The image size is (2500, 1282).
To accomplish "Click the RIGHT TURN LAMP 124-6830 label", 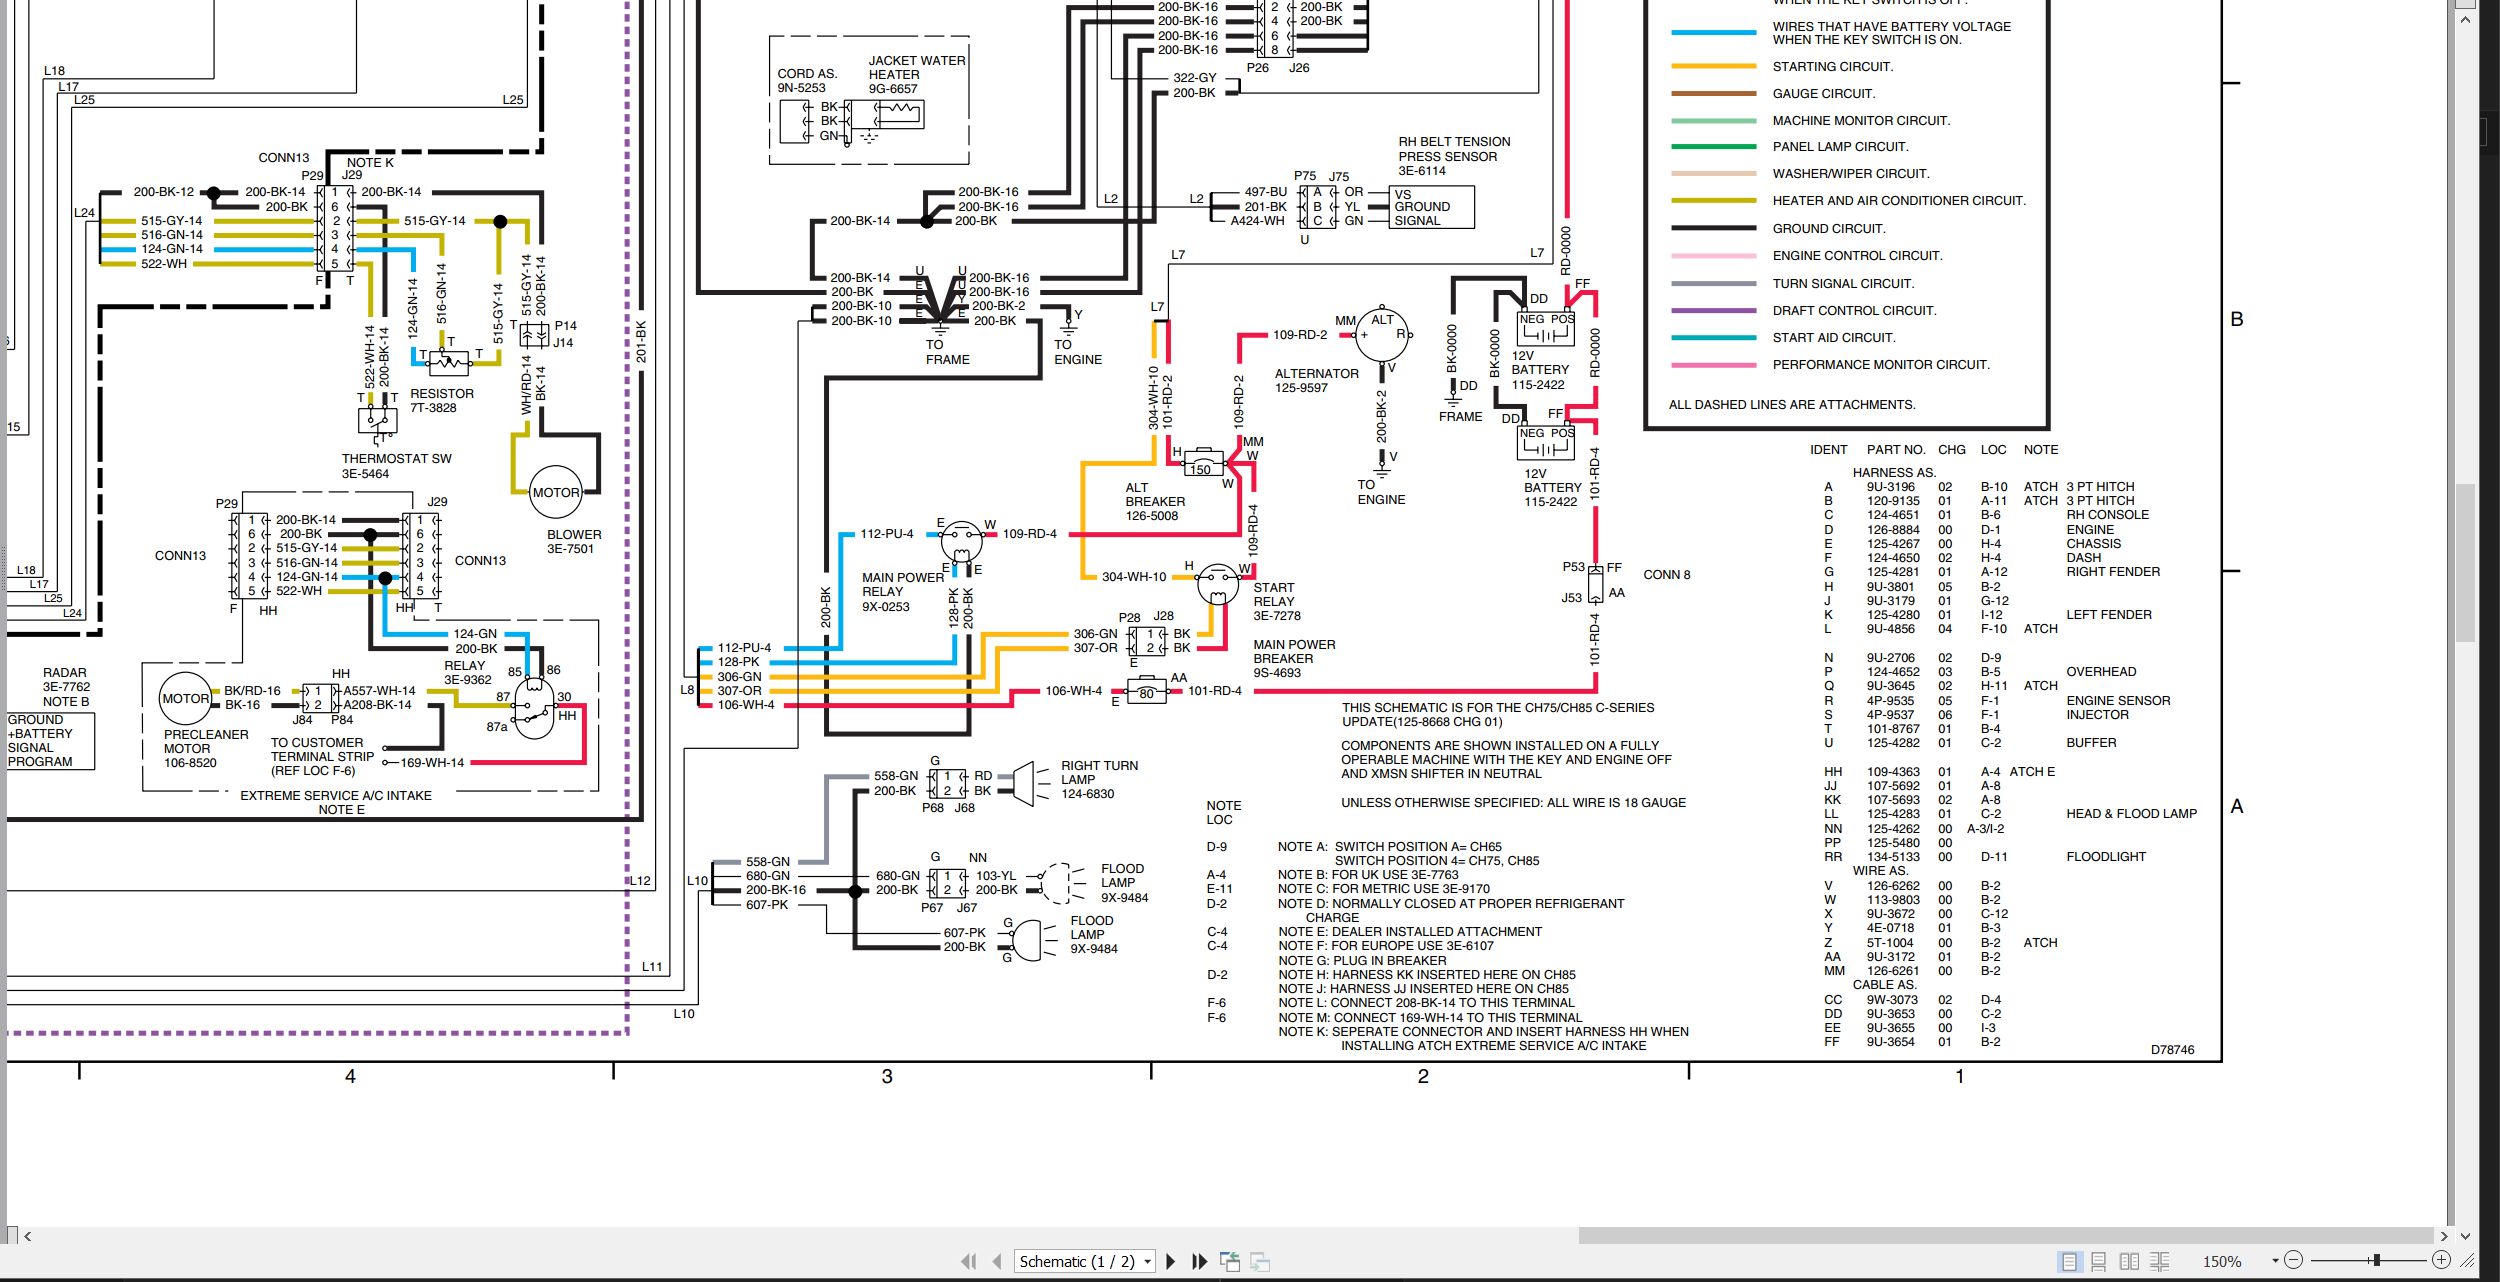I will pyautogui.click(x=1099, y=779).
